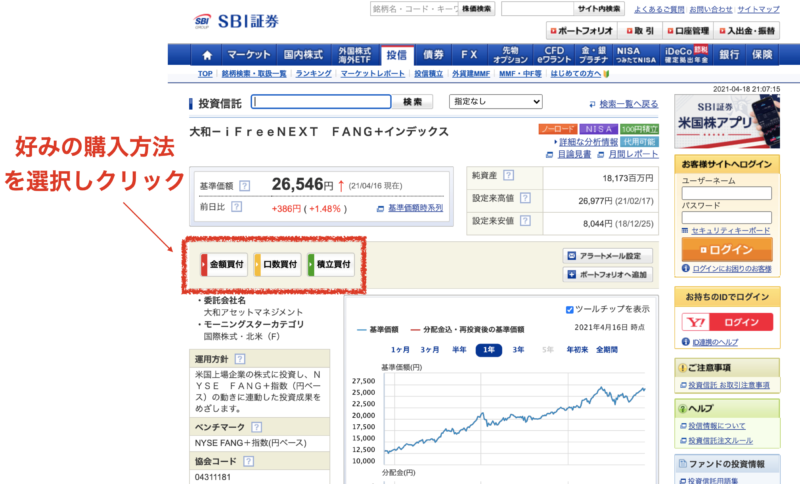This screenshot has width=800, height=484.
Task: Click the サイト内検索 button
Action: click(x=599, y=9)
